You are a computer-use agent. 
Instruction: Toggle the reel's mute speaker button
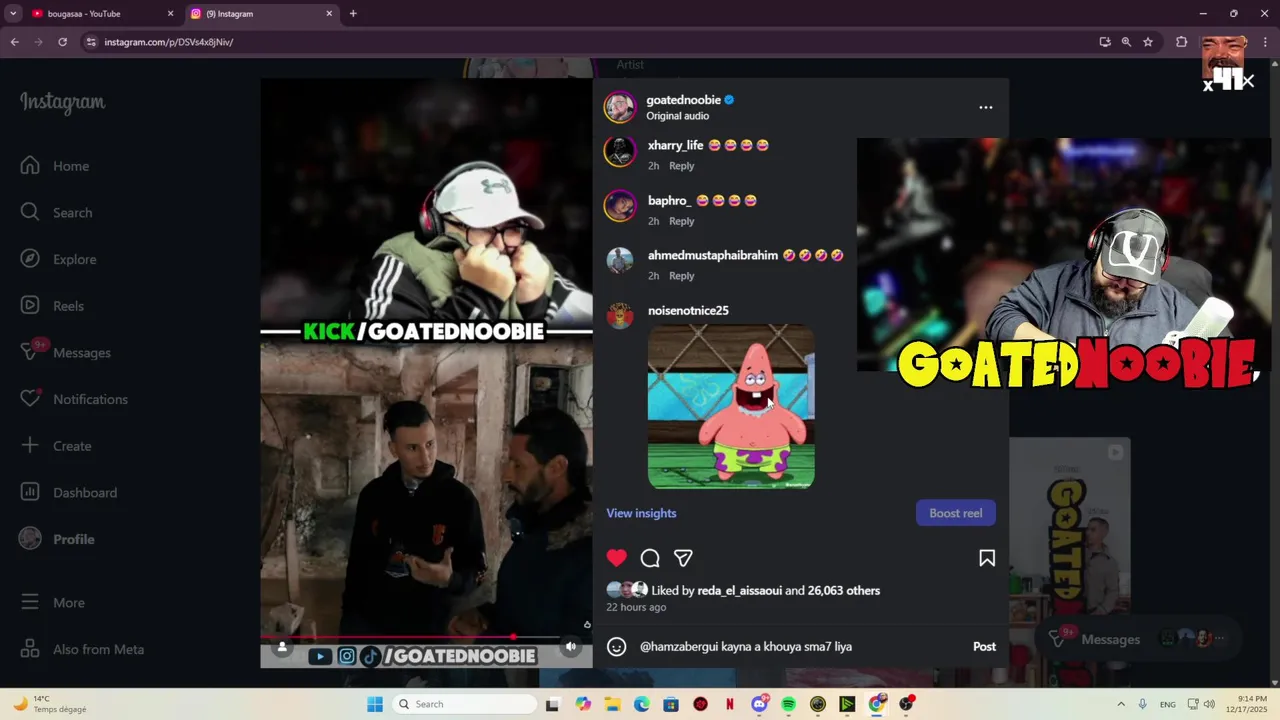(x=571, y=647)
